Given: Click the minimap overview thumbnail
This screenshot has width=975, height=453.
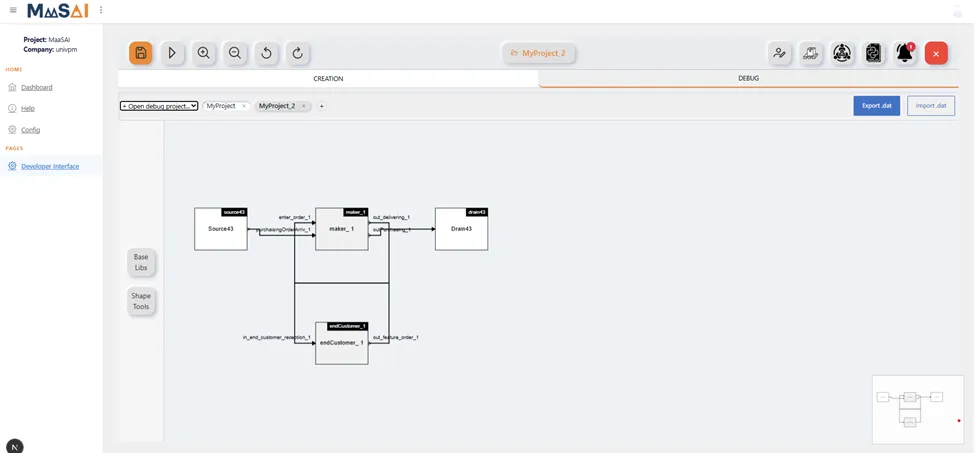Looking at the screenshot, I should 918,410.
